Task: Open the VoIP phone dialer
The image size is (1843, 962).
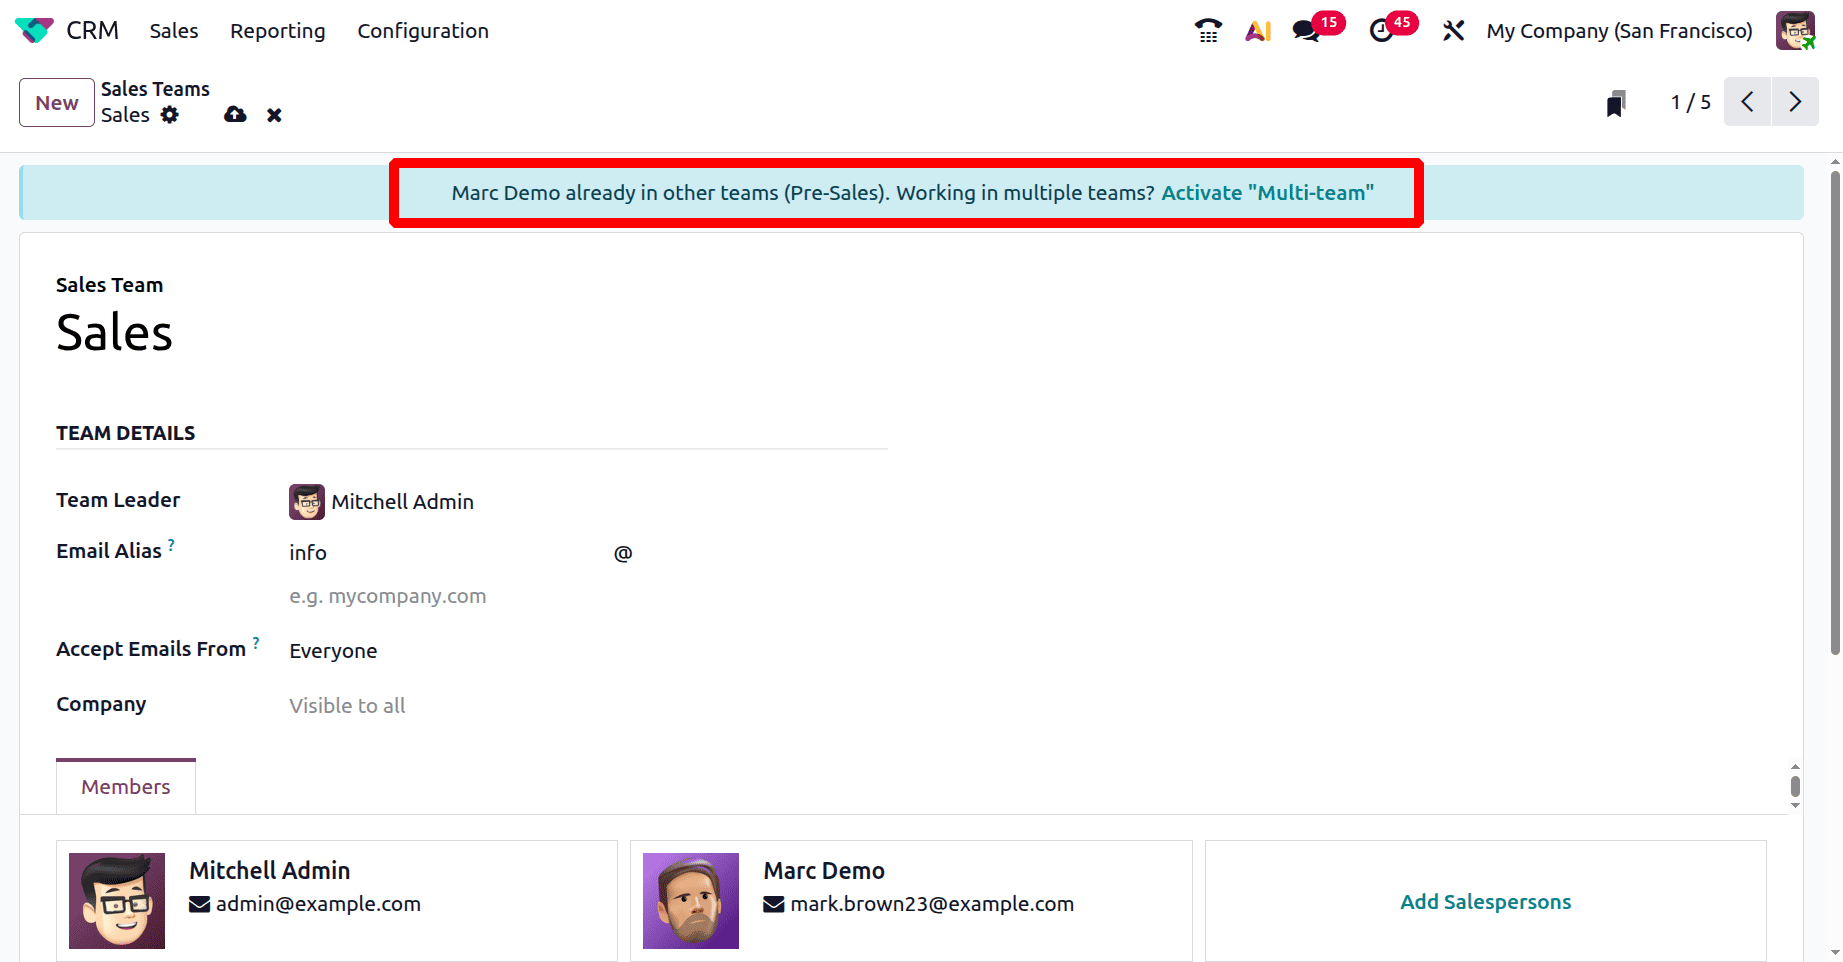Action: click(x=1208, y=30)
